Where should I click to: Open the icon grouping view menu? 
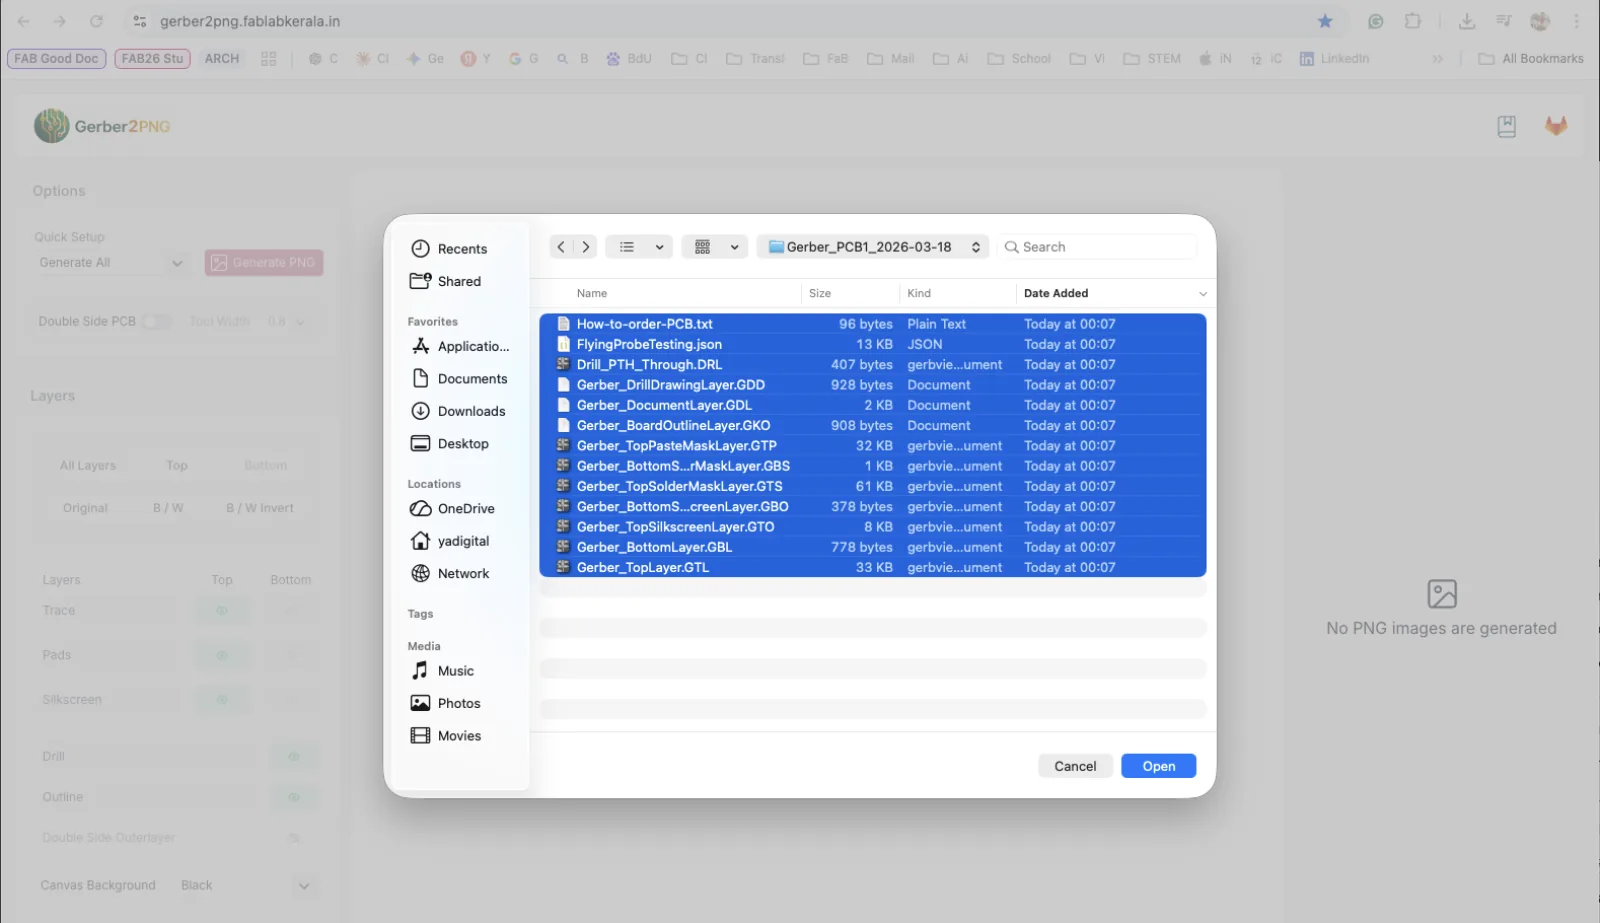click(703, 247)
